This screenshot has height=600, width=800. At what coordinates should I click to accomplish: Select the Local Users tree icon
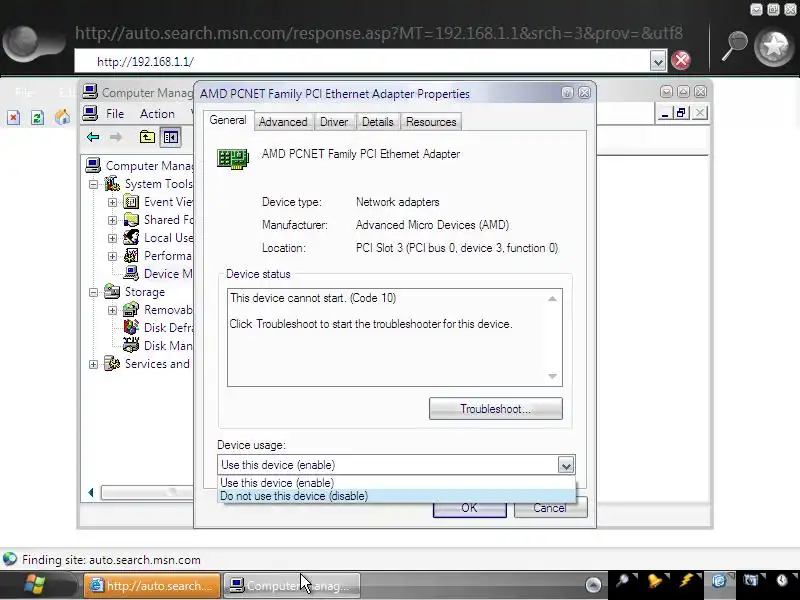[131, 238]
